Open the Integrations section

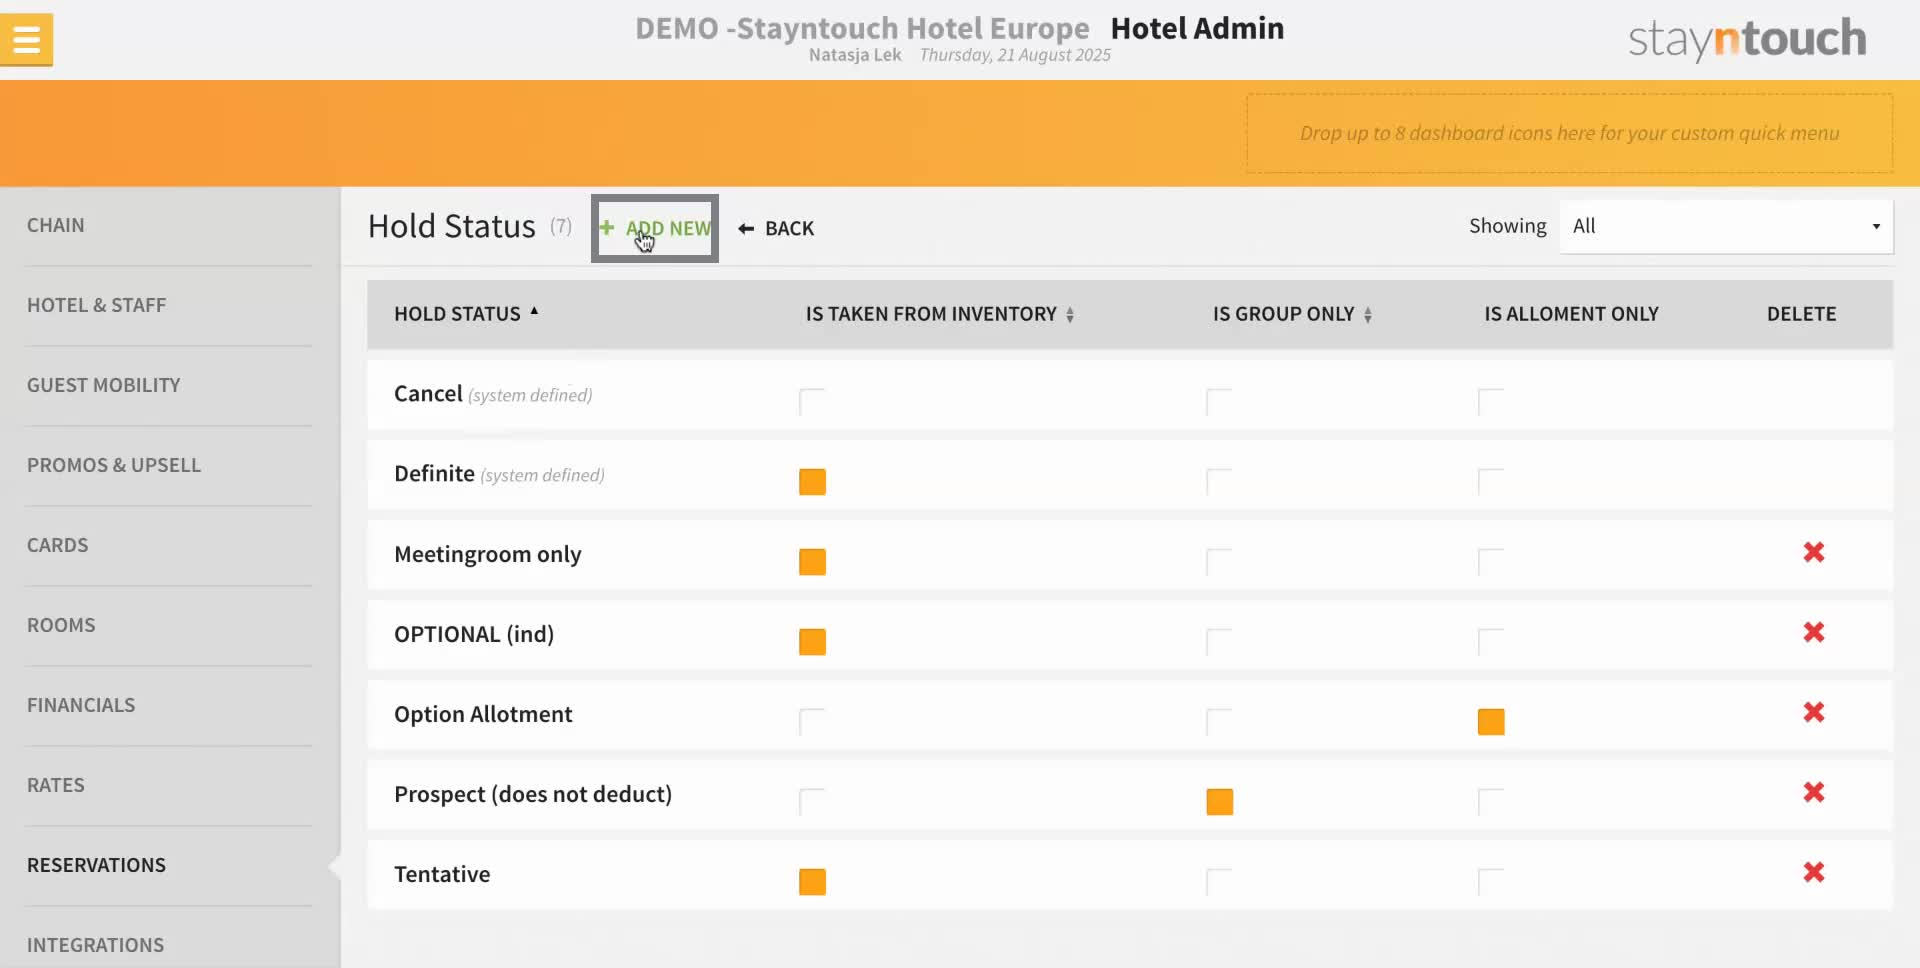tap(96, 945)
